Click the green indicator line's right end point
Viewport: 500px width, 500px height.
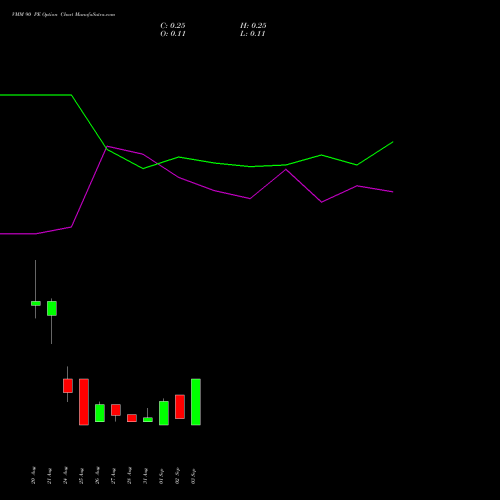393,142
